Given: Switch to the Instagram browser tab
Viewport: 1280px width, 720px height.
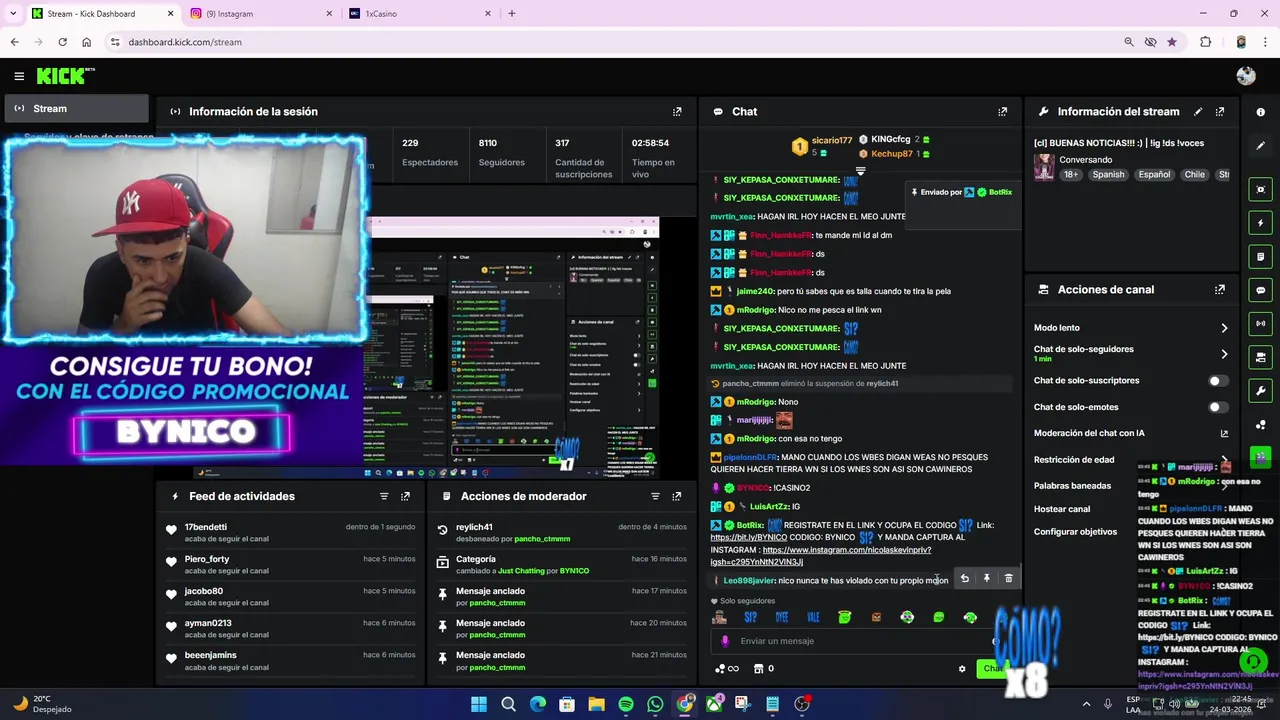Looking at the screenshot, I should pos(260,14).
